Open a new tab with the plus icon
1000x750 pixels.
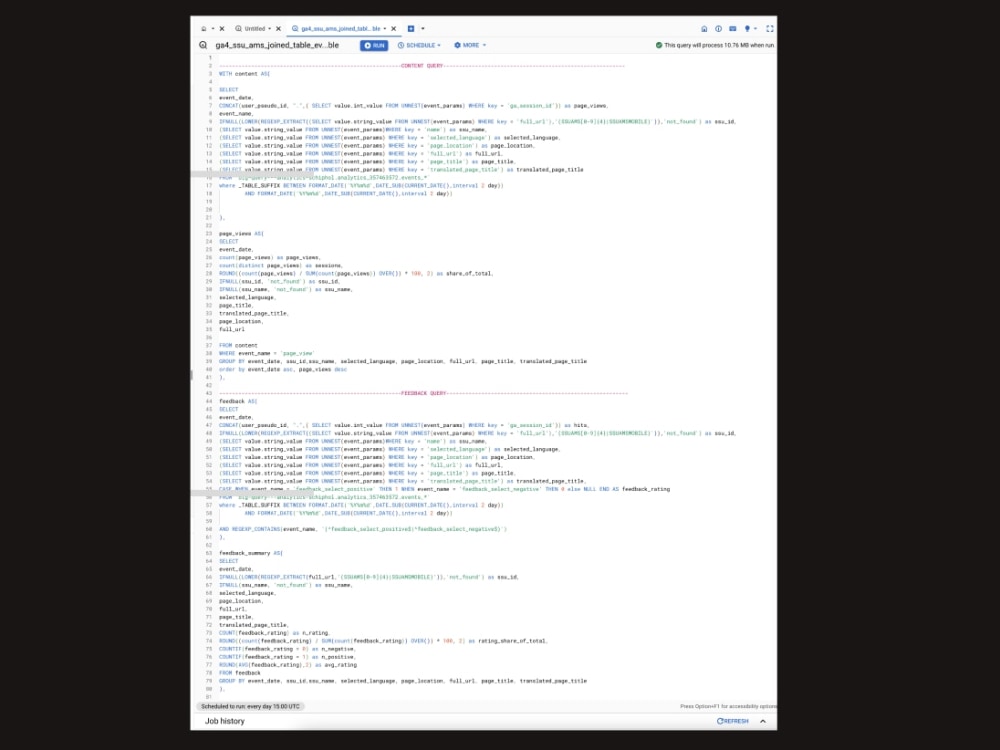point(411,29)
